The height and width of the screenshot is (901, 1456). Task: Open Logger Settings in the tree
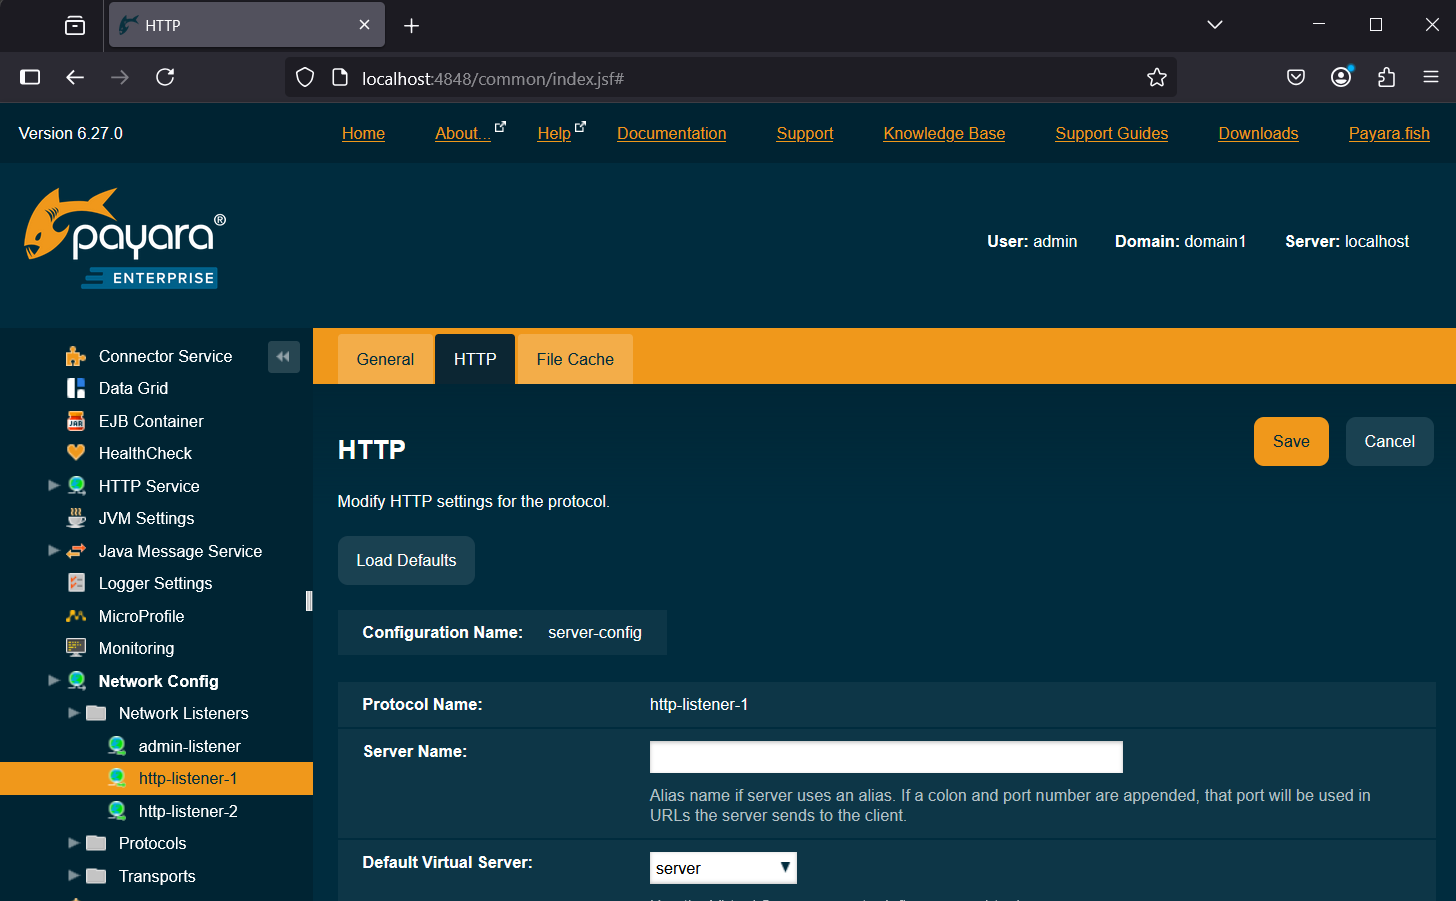pos(155,583)
